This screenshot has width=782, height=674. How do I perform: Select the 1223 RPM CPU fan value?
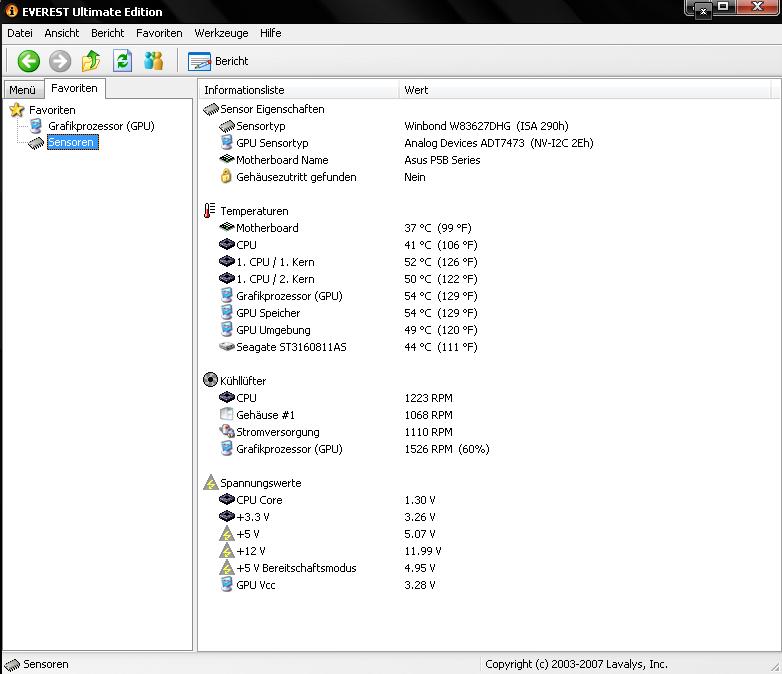[x=428, y=398]
